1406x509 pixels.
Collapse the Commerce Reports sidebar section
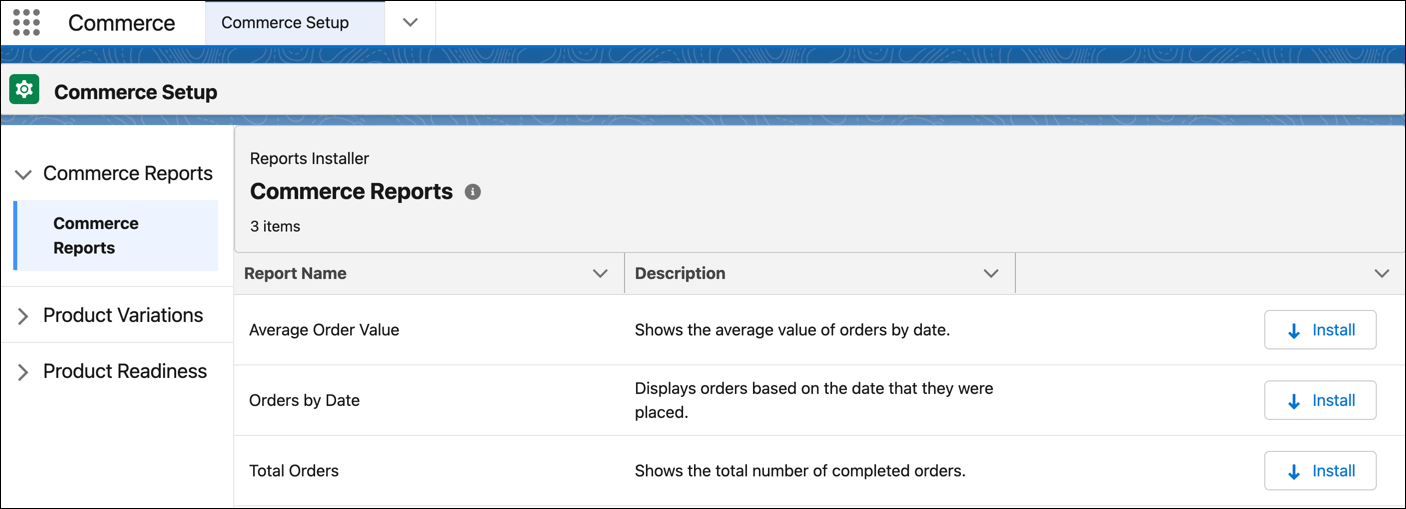24,174
